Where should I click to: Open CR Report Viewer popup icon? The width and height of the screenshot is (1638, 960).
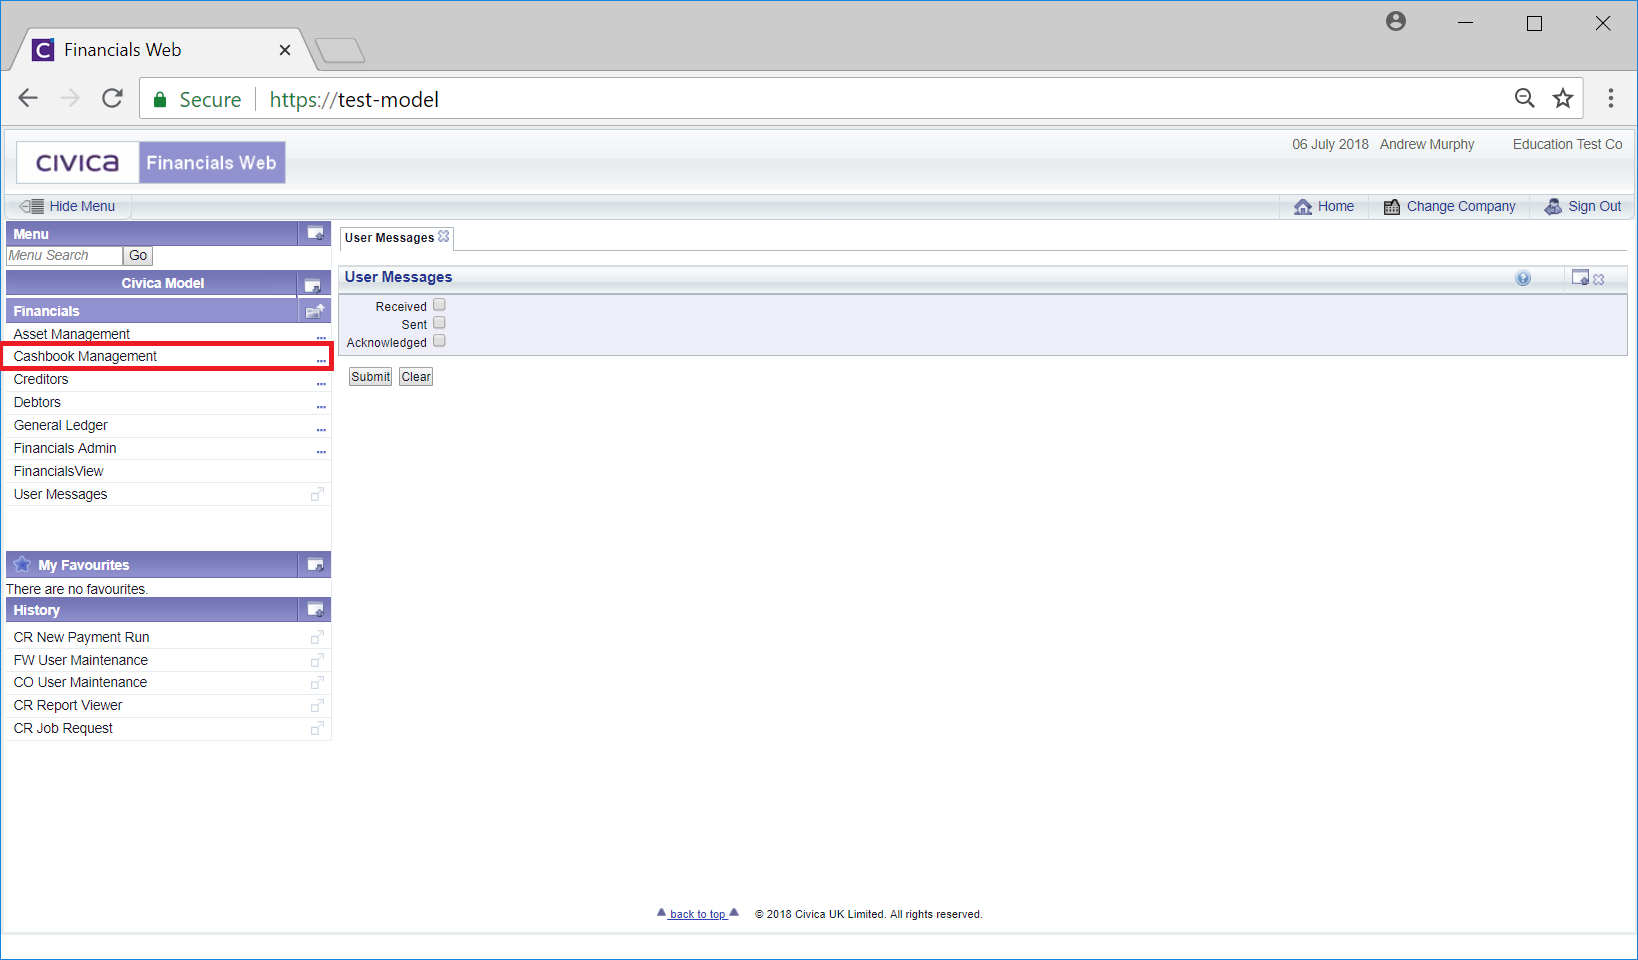(317, 705)
